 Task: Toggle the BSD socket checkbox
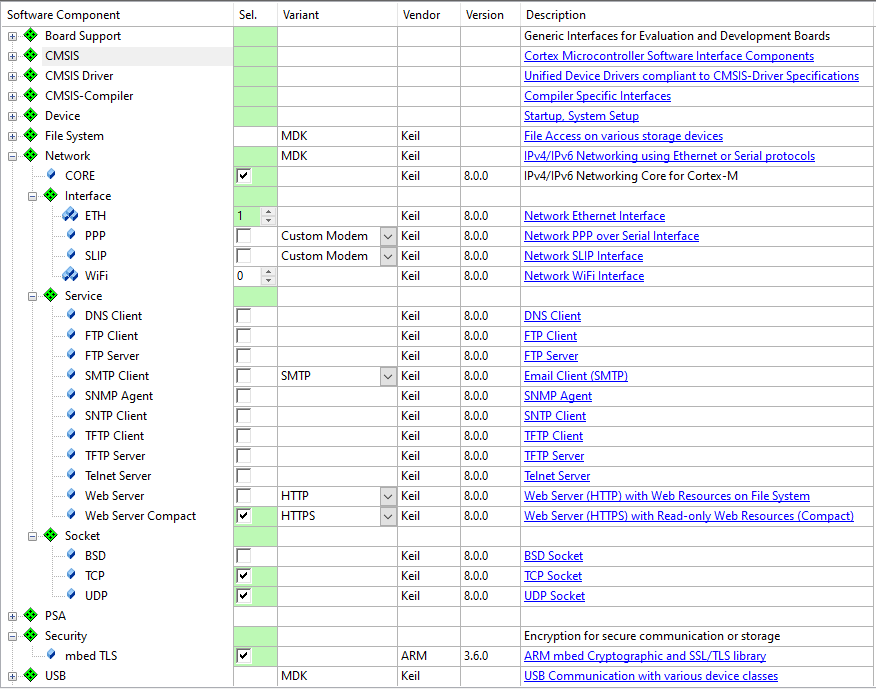point(243,556)
